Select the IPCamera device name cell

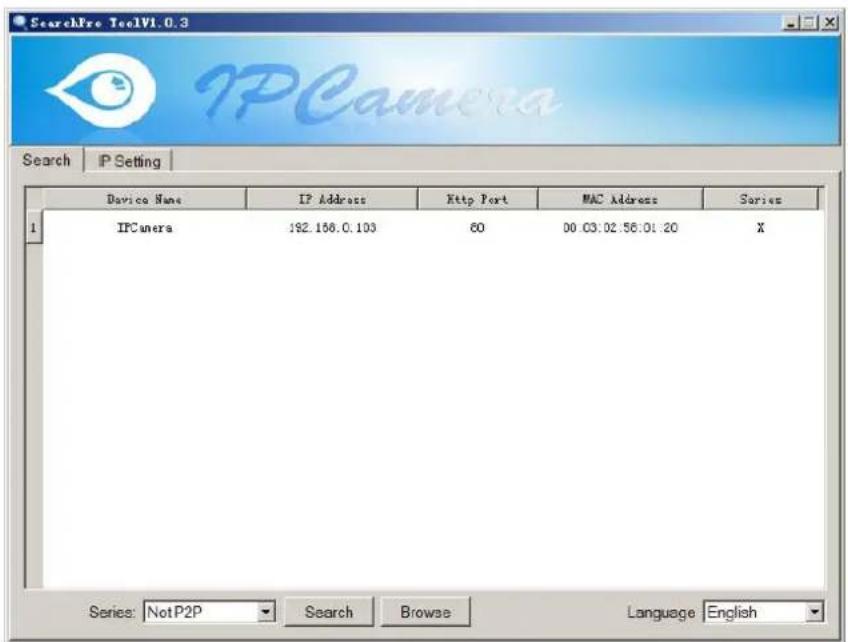point(144,228)
